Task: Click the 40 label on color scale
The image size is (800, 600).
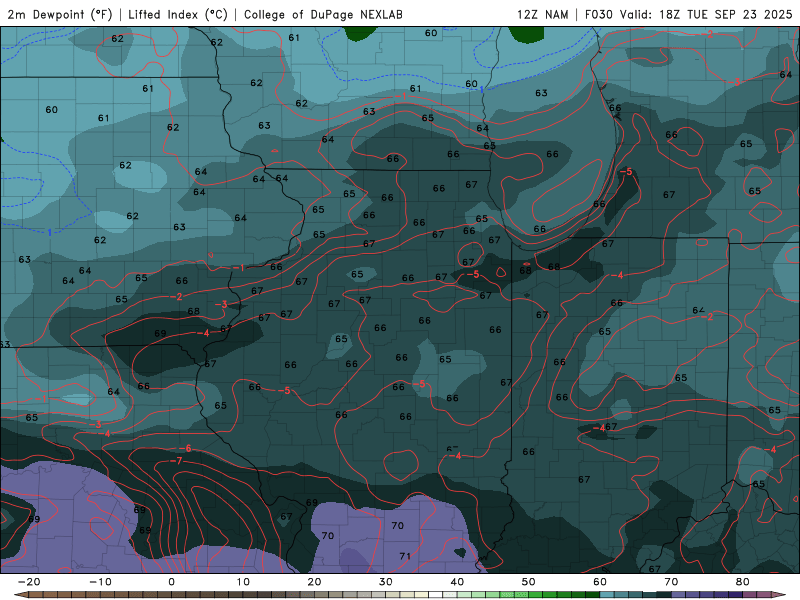Action: pyautogui.click(x=457, y=582)
